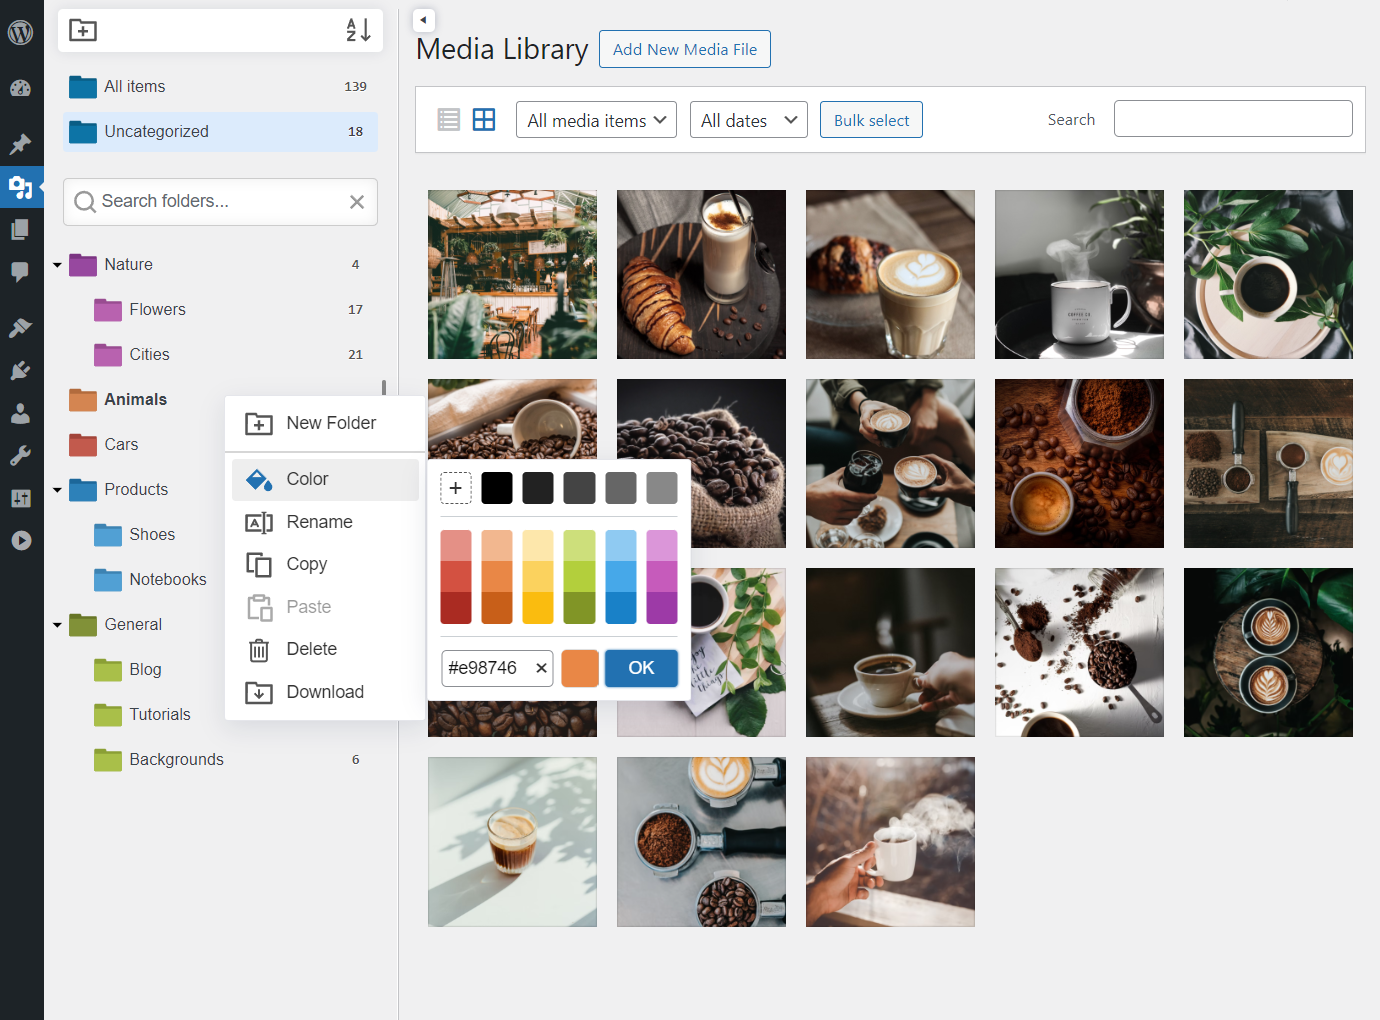Open the glass coffee with shadows thumbnail
This screenshot has height=1020, width=1380.
click(x=512, y=842)
